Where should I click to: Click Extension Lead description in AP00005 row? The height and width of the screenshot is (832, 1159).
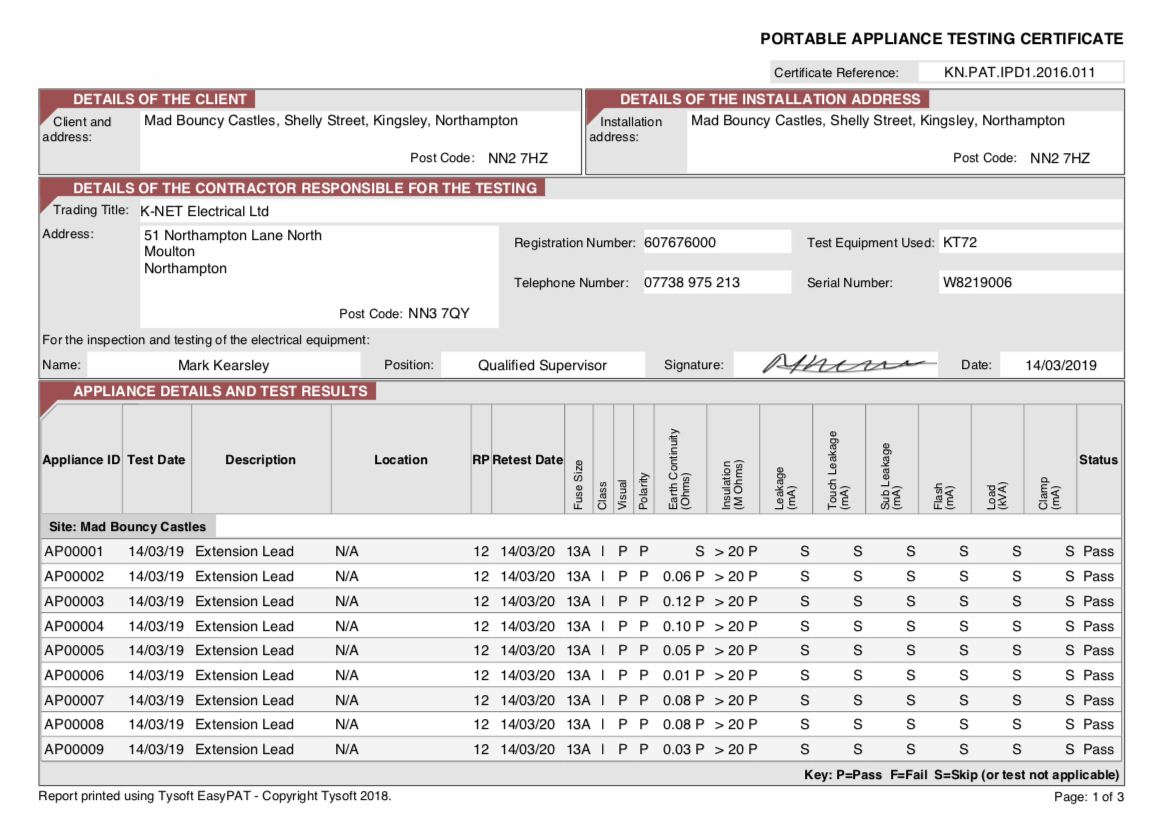coord(245,651)
